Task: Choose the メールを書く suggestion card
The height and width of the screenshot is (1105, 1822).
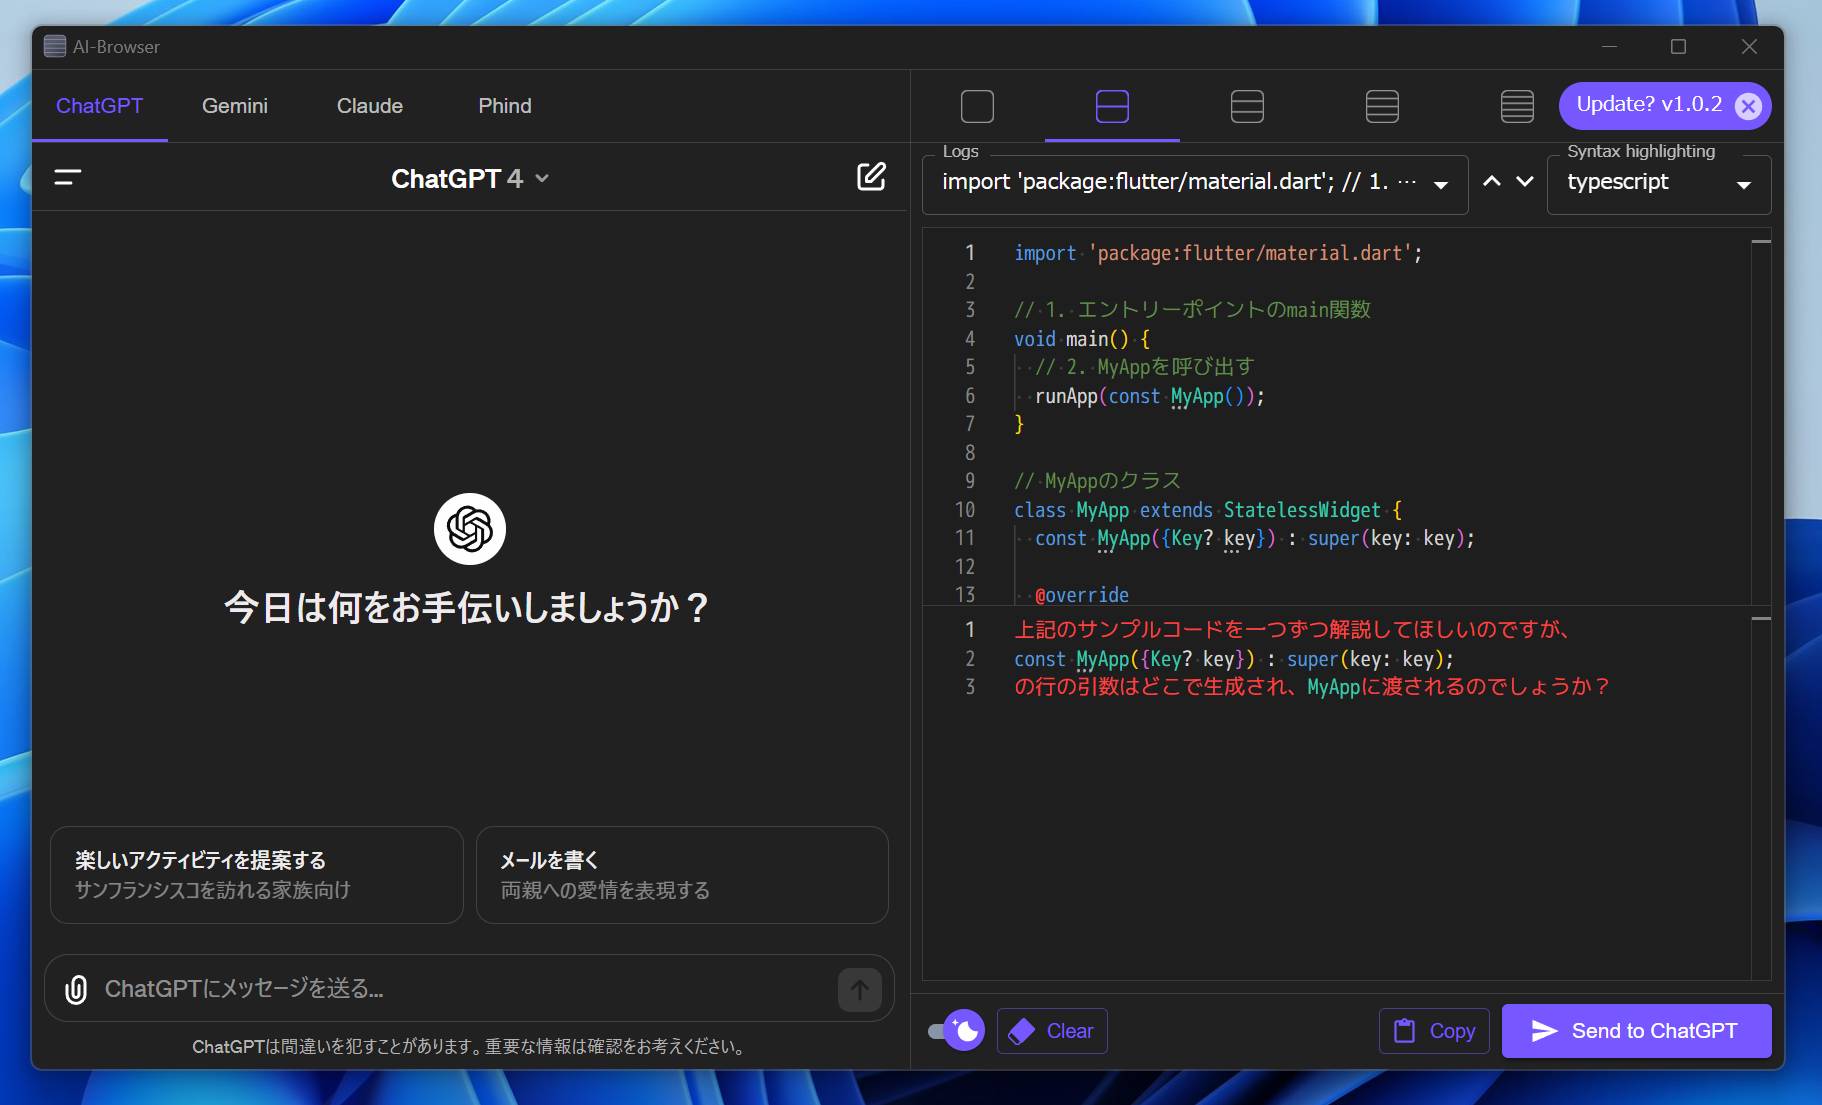Action: point(682,875)
